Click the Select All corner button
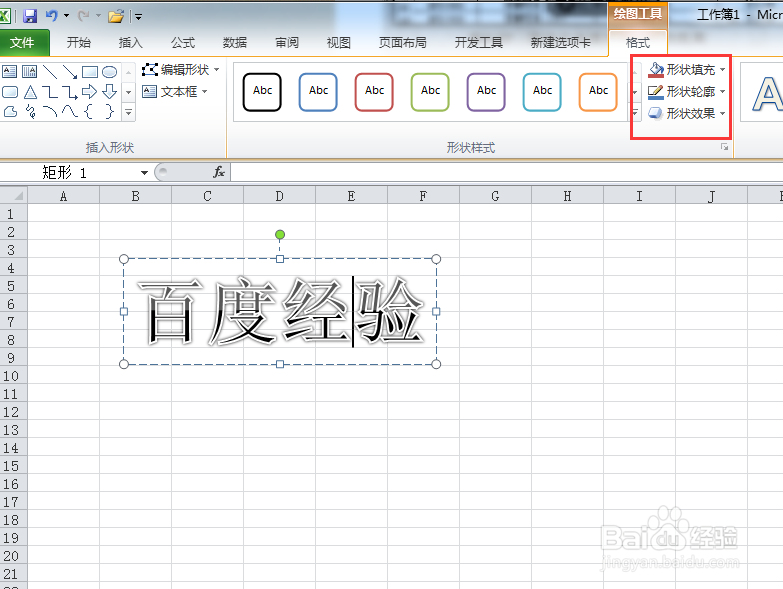783x589 pixels. (x=13, y=195)
